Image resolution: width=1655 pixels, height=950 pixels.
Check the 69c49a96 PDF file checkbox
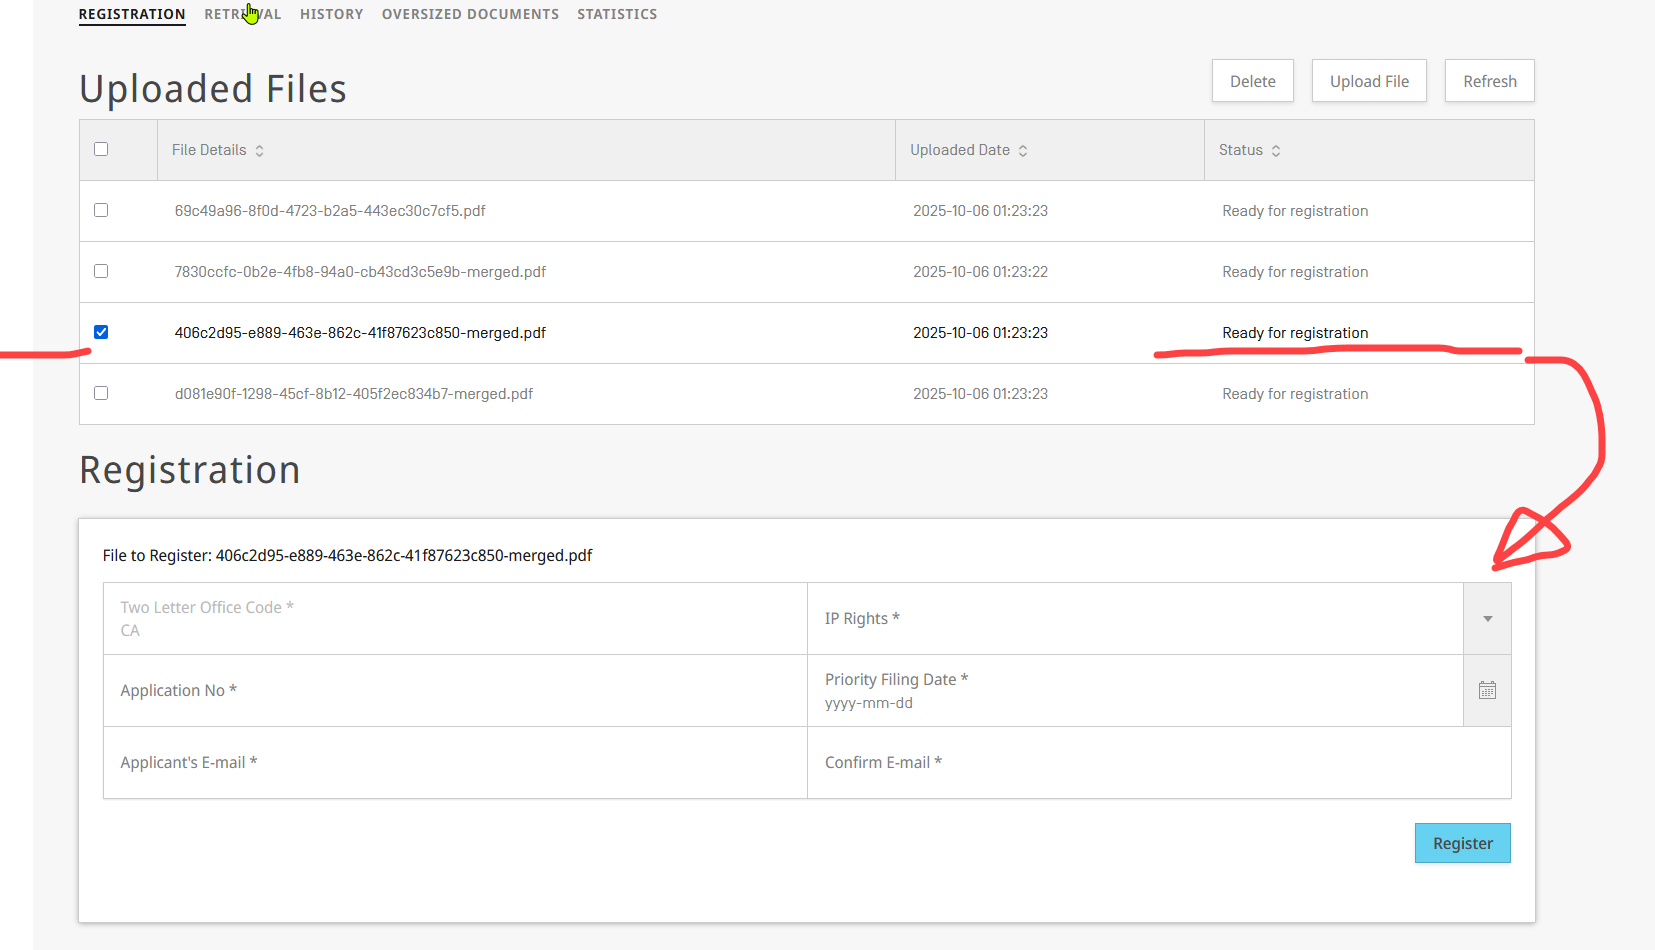101,211
